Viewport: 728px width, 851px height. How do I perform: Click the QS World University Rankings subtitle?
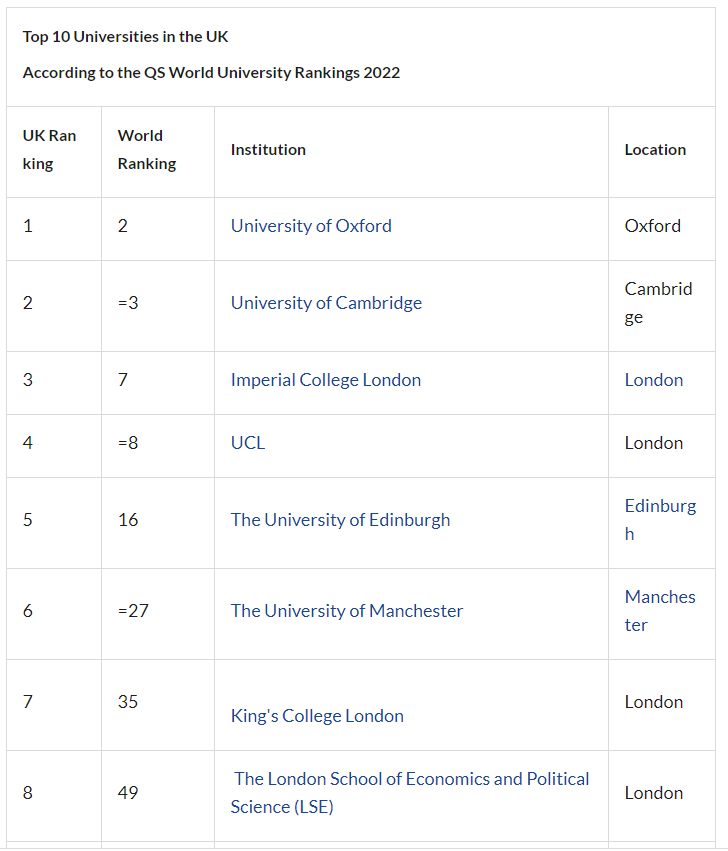[211, 73]
